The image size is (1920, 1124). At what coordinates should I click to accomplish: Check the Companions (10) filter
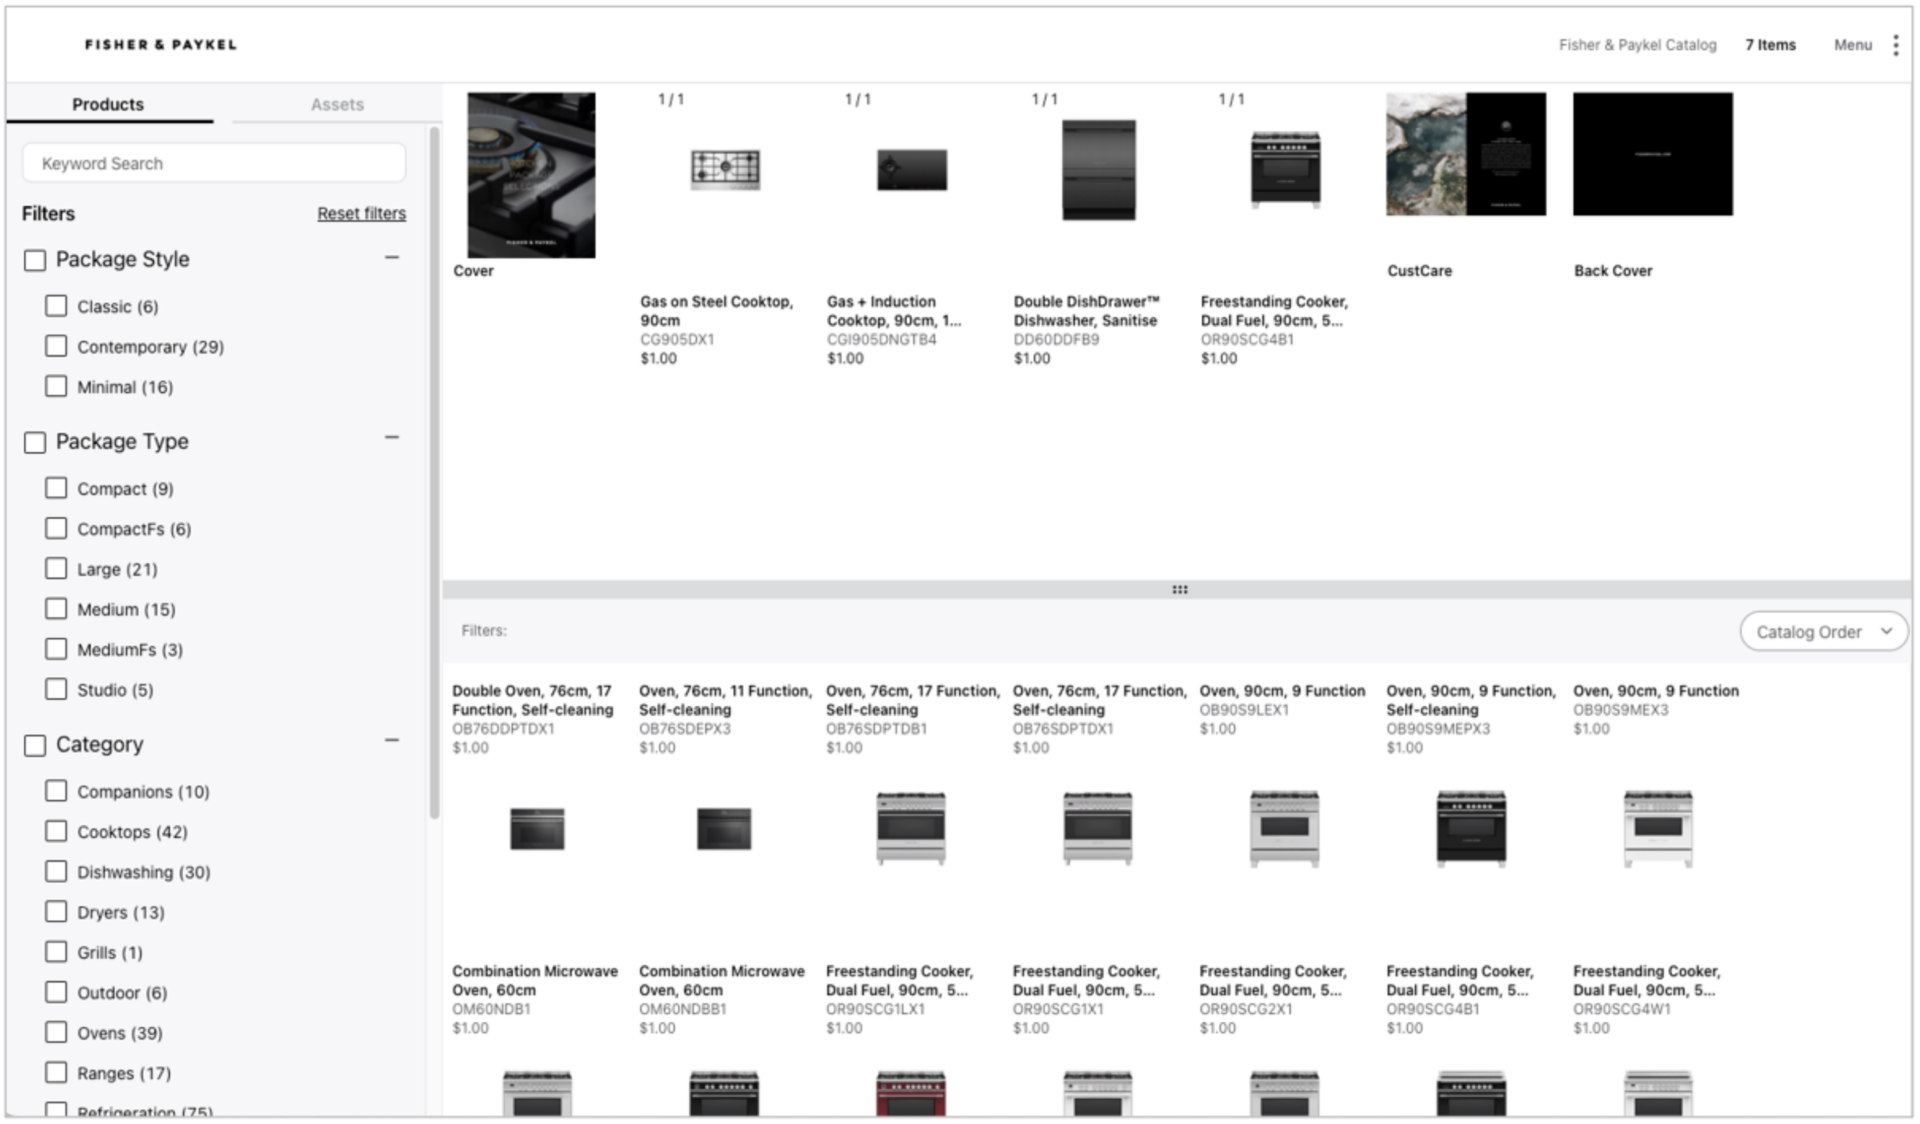(56, 791)
